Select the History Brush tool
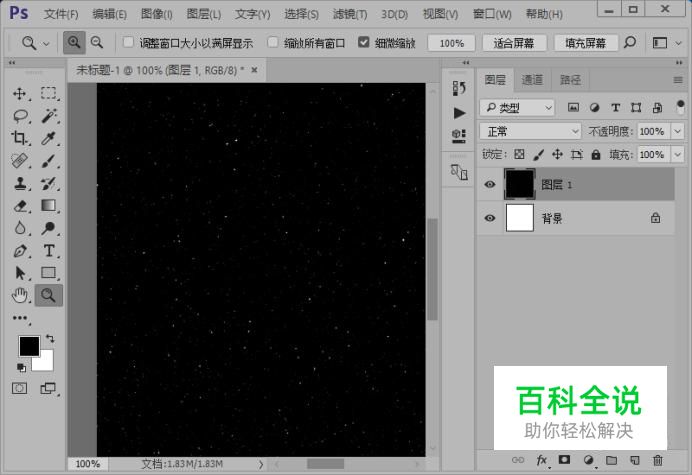The width and height of the screenshot is (692, 475). [x=49, y=183]
